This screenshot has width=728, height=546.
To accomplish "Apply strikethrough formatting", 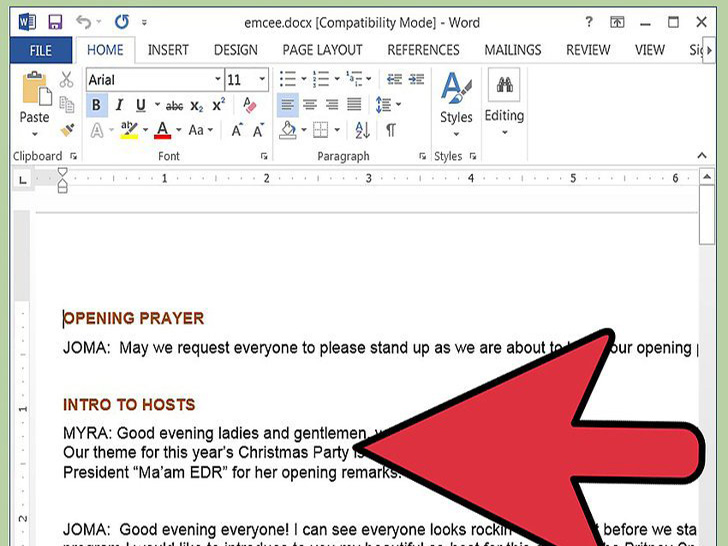I will coord(174,106).
